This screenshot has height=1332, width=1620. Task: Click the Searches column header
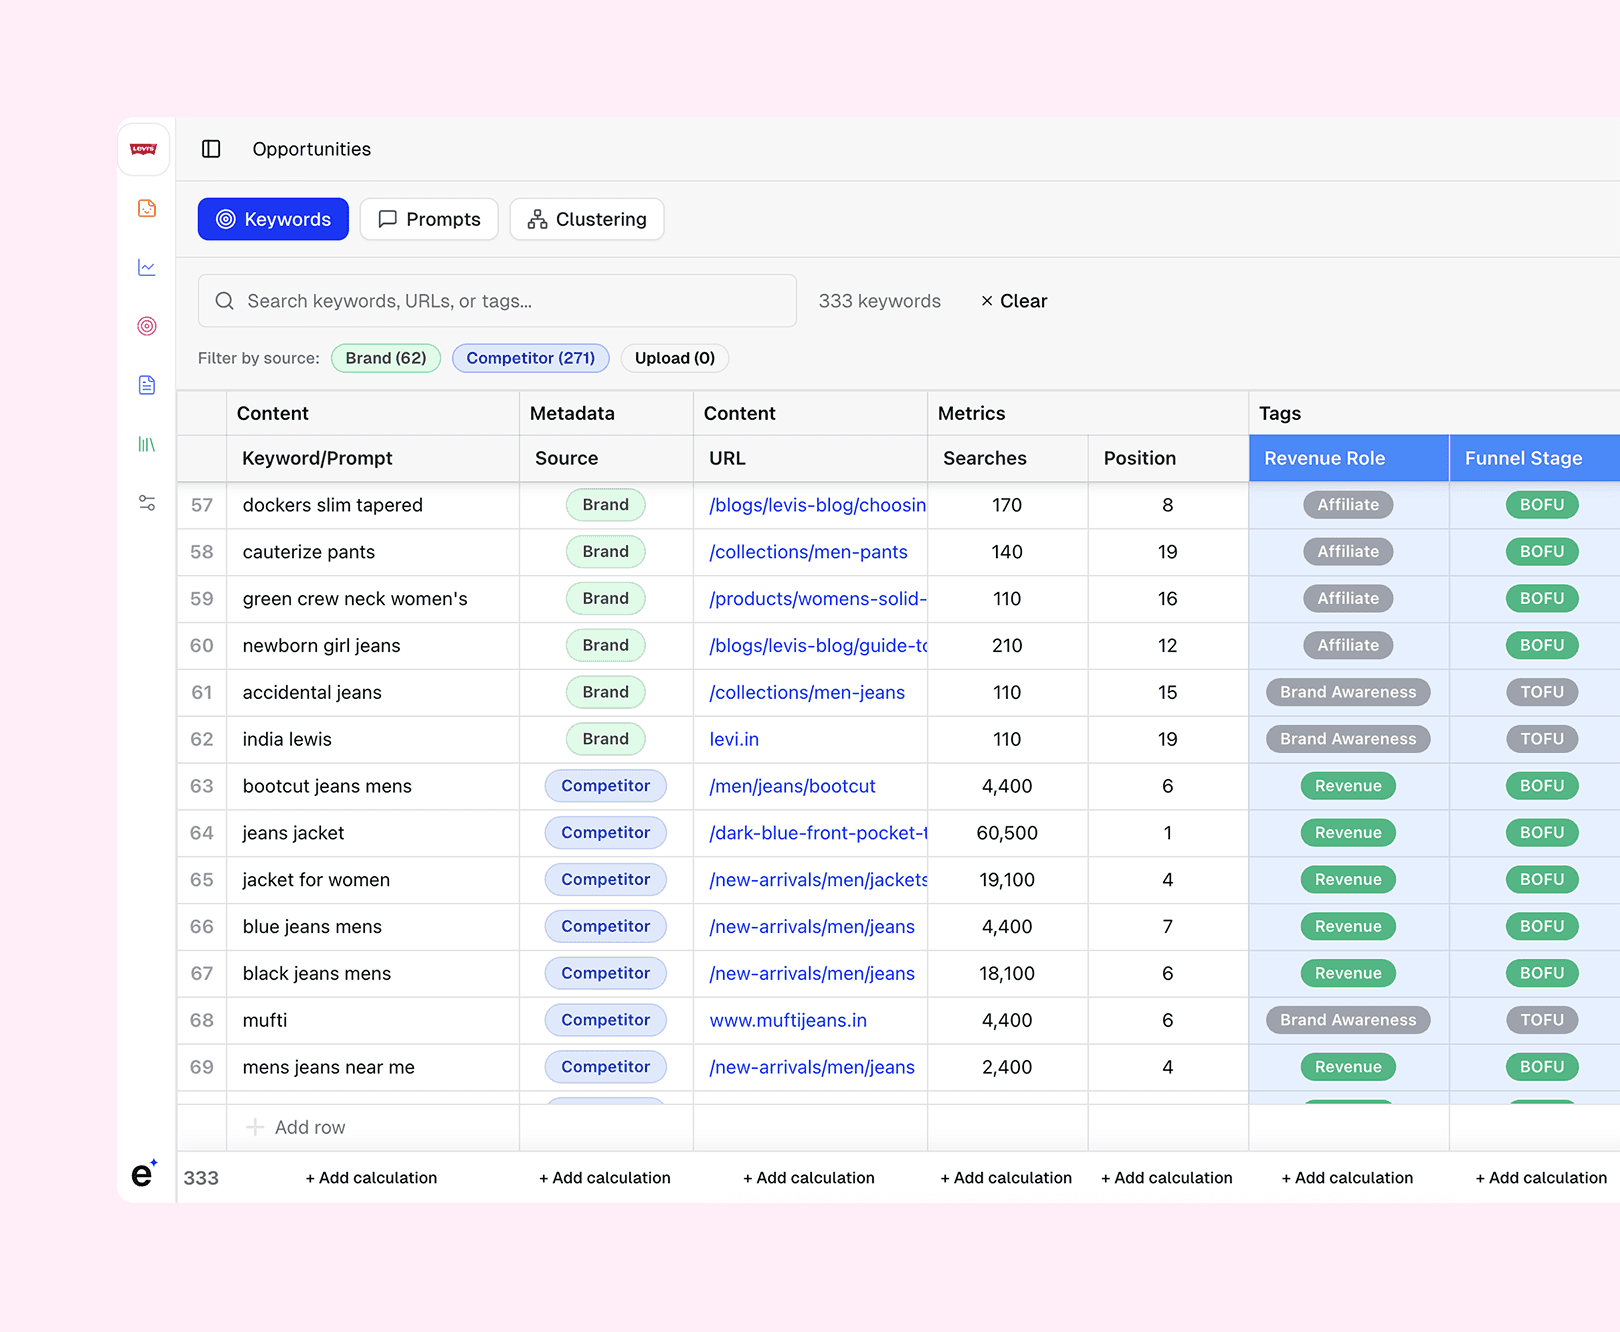1008,458
